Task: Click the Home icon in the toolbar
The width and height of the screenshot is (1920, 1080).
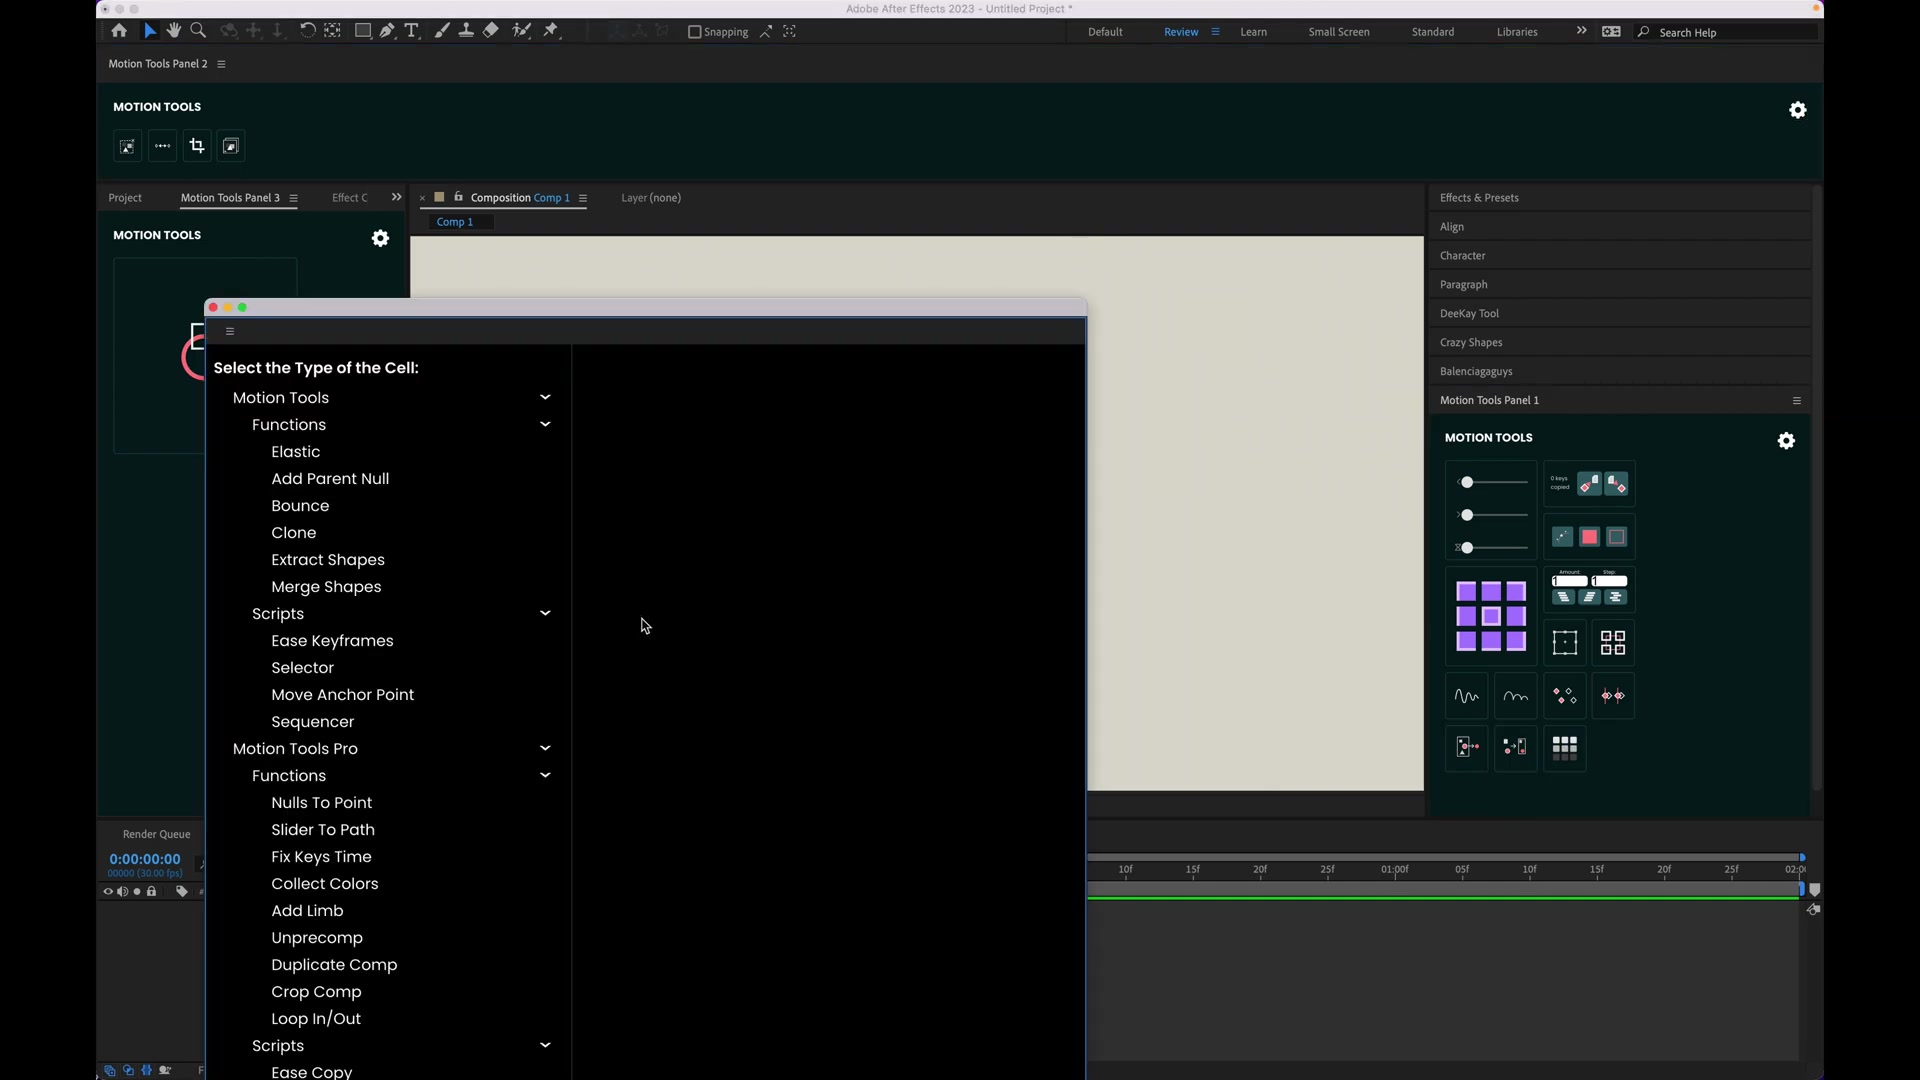Action: (119, 31)
